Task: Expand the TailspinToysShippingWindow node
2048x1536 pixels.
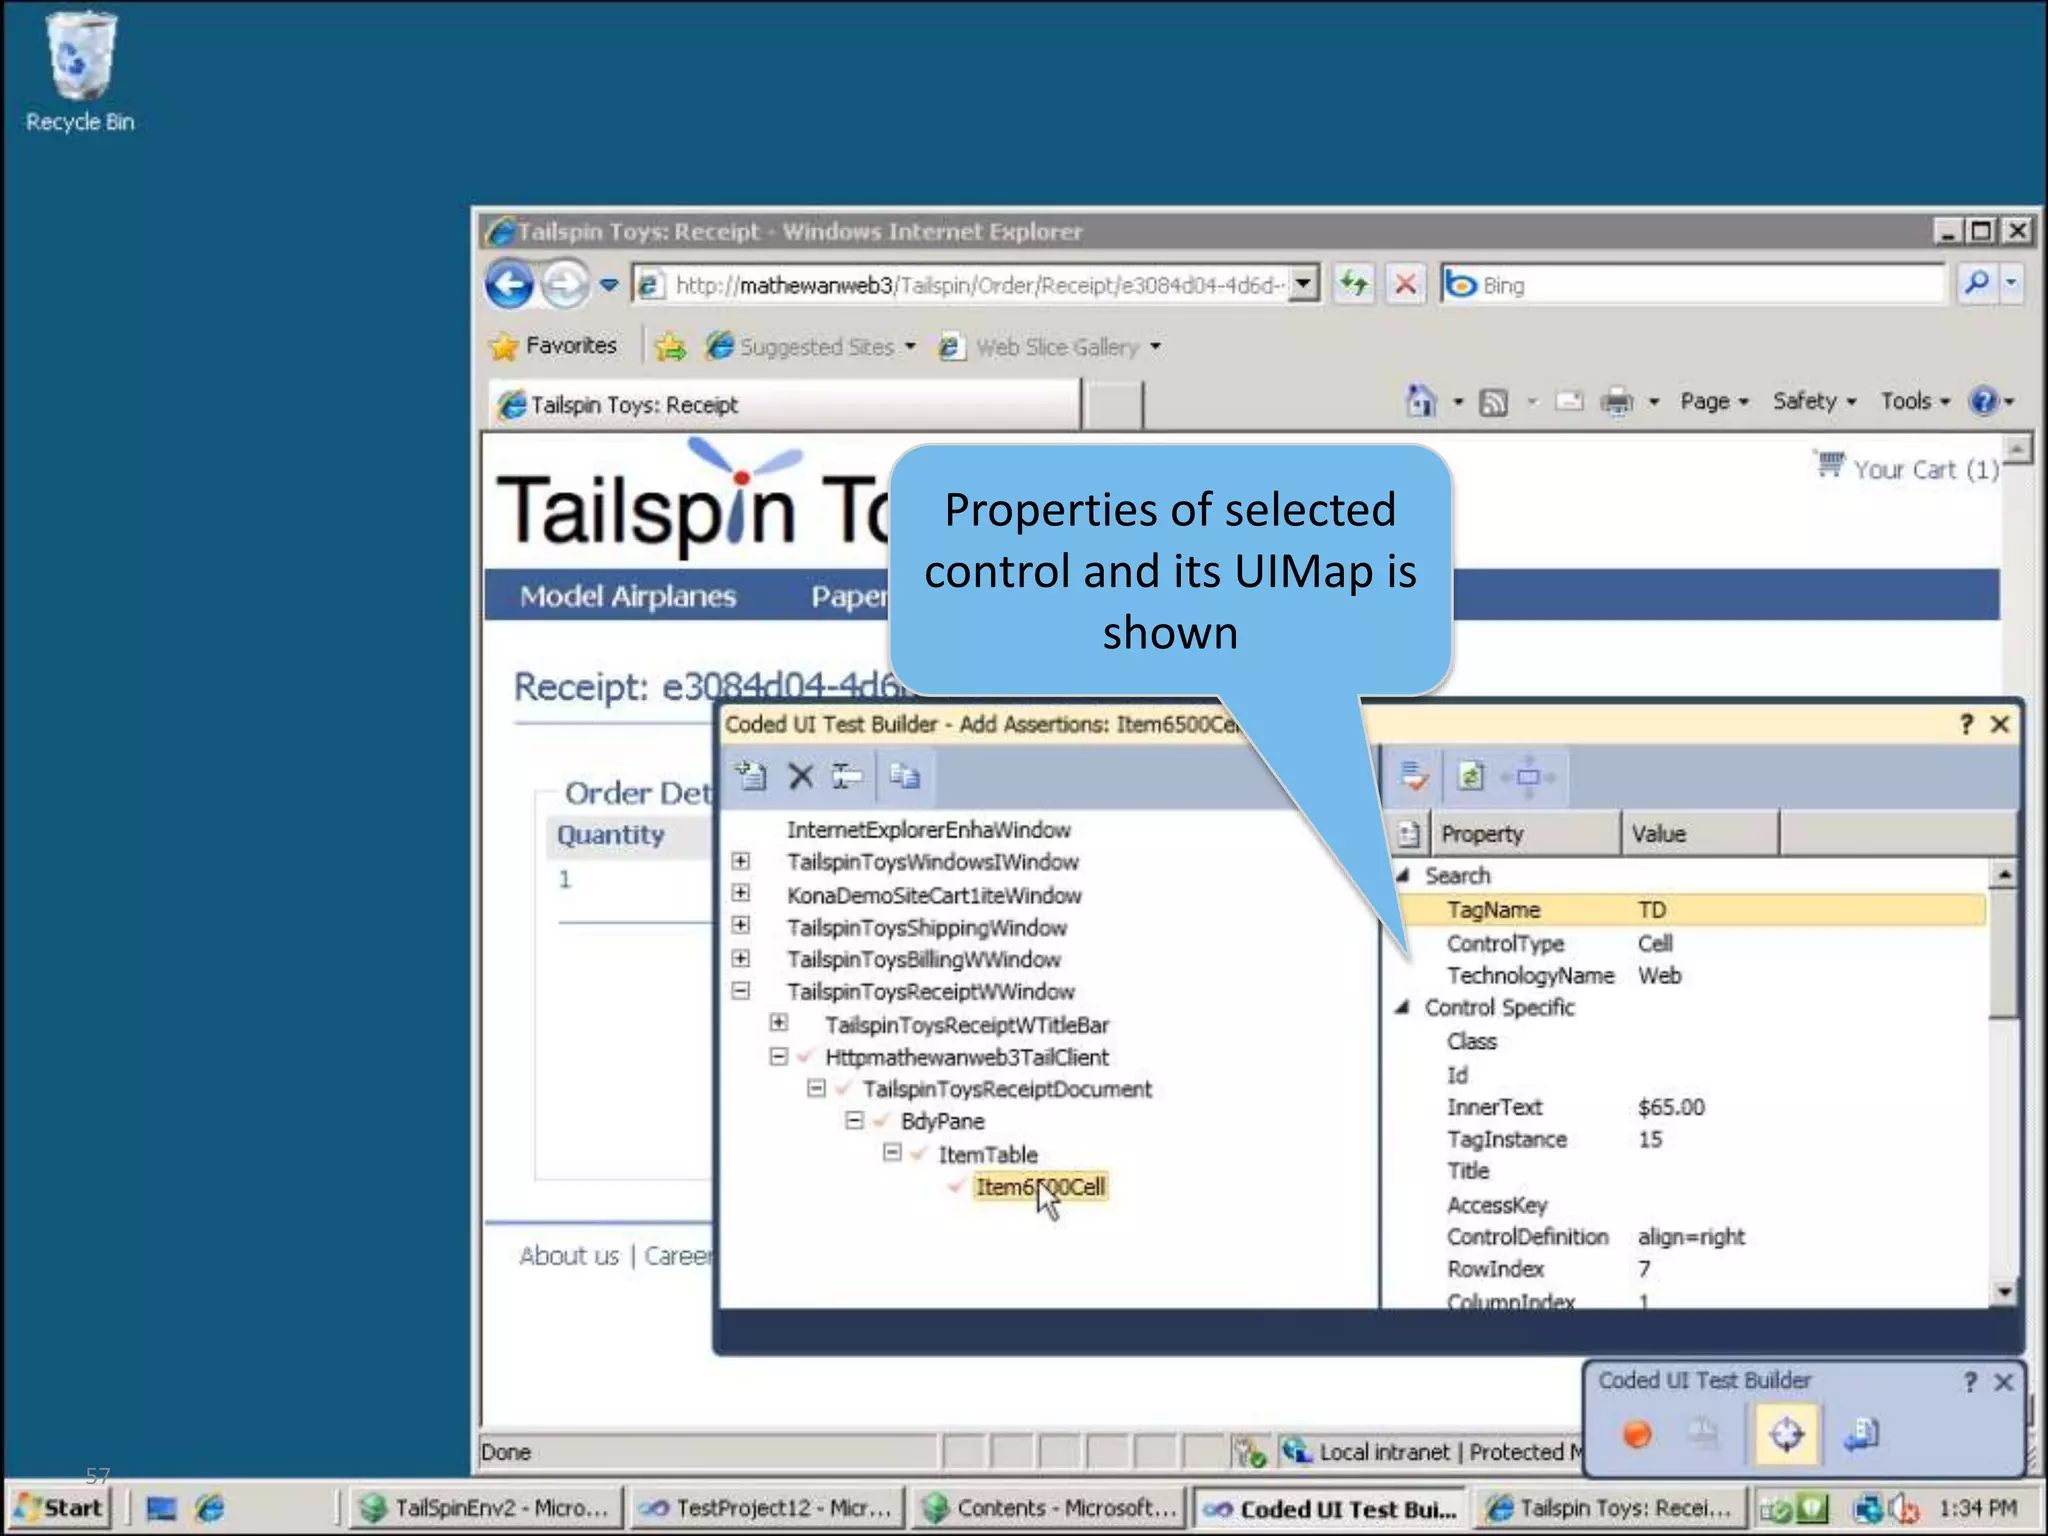Action: click(x=740, y=925)
